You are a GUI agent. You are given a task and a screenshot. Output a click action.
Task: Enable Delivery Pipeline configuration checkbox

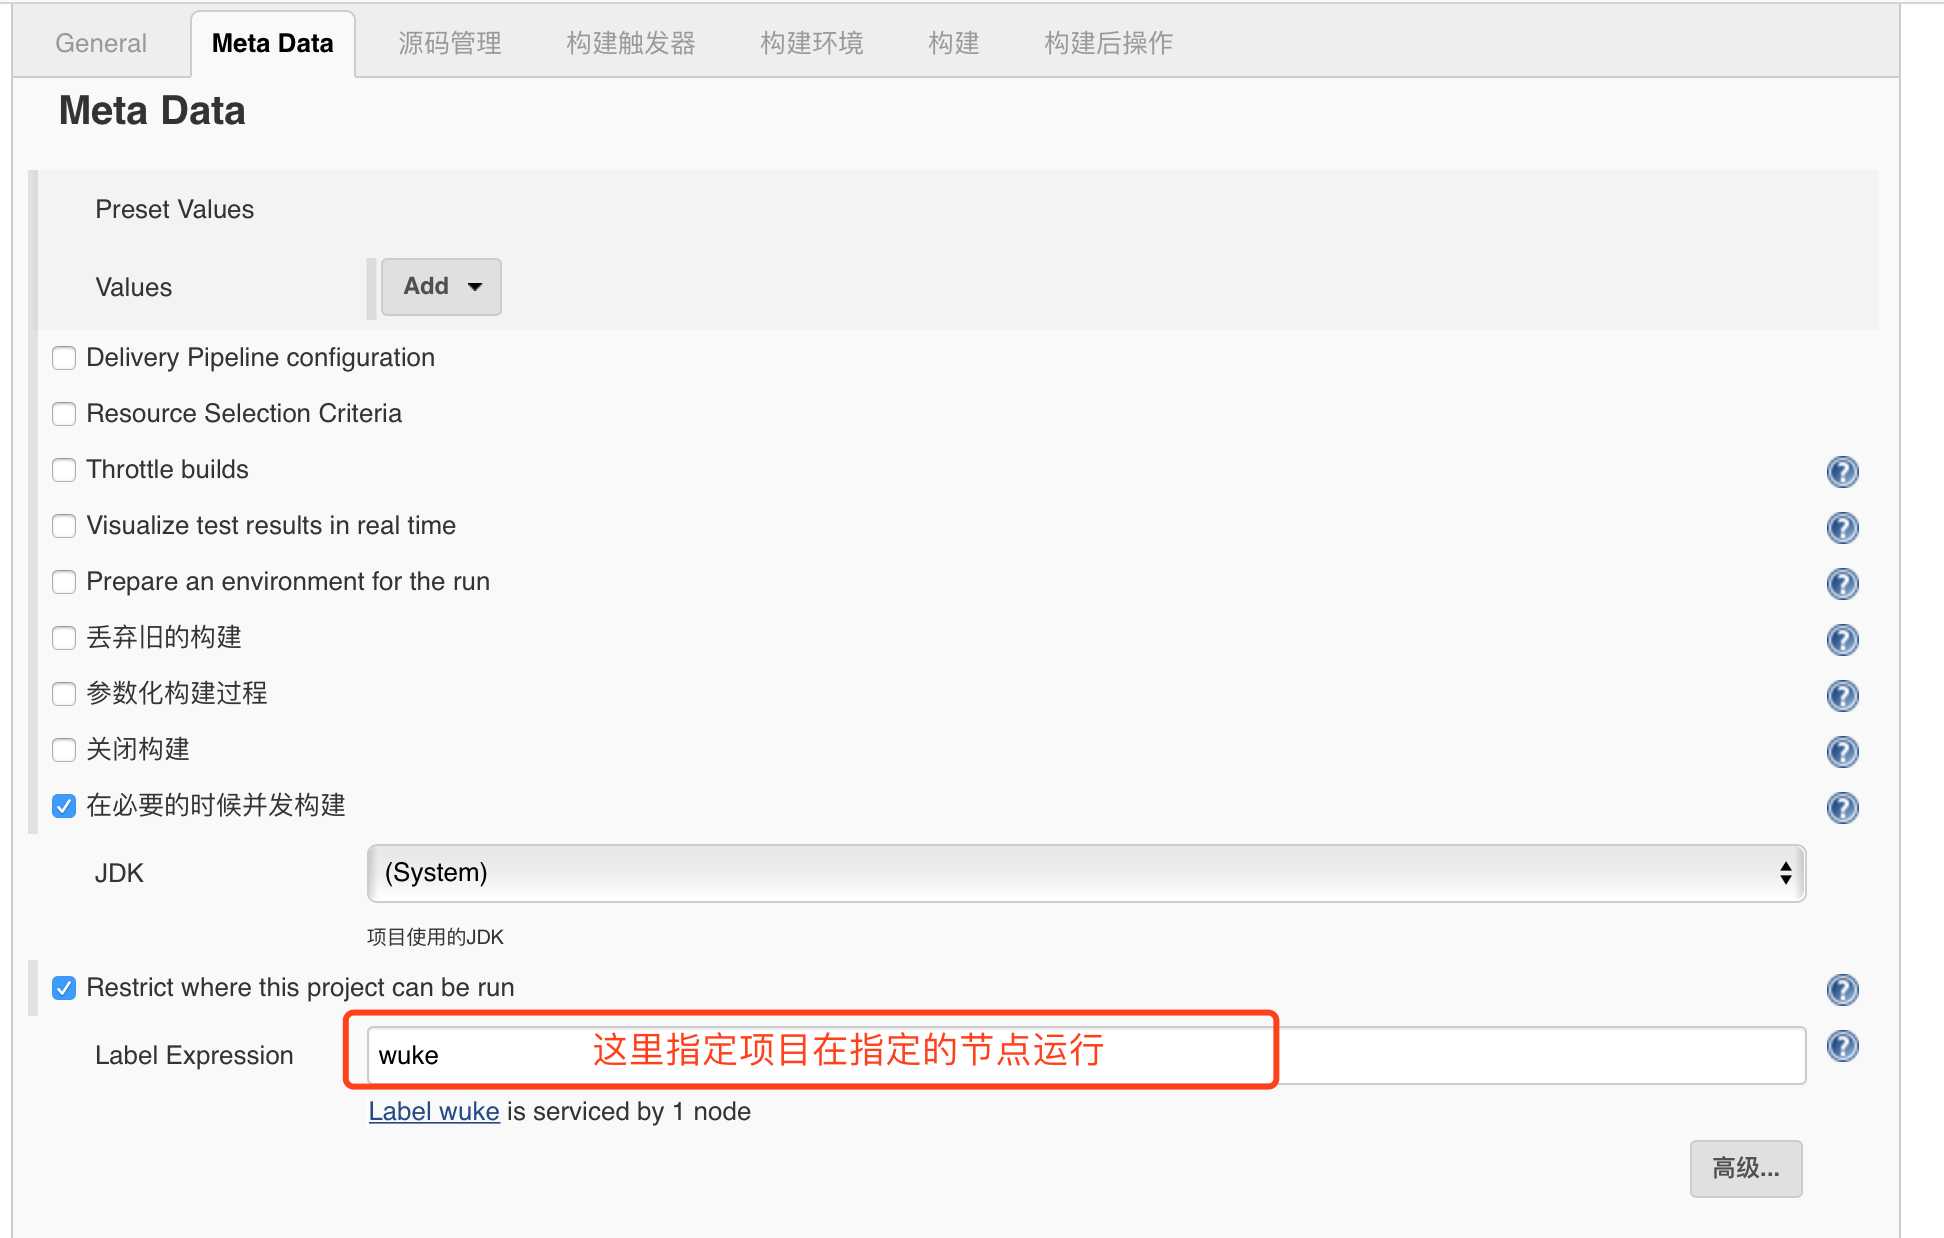[64, 358]
